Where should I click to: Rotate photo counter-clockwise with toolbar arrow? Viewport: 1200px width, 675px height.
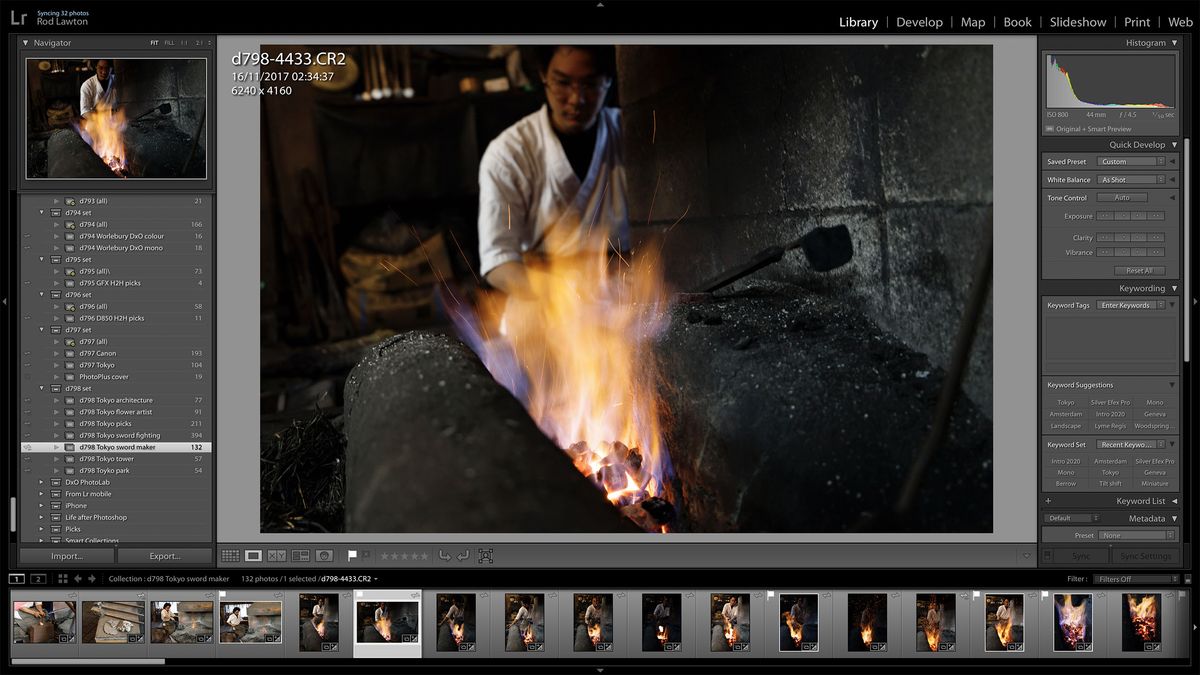click(445, 555)
